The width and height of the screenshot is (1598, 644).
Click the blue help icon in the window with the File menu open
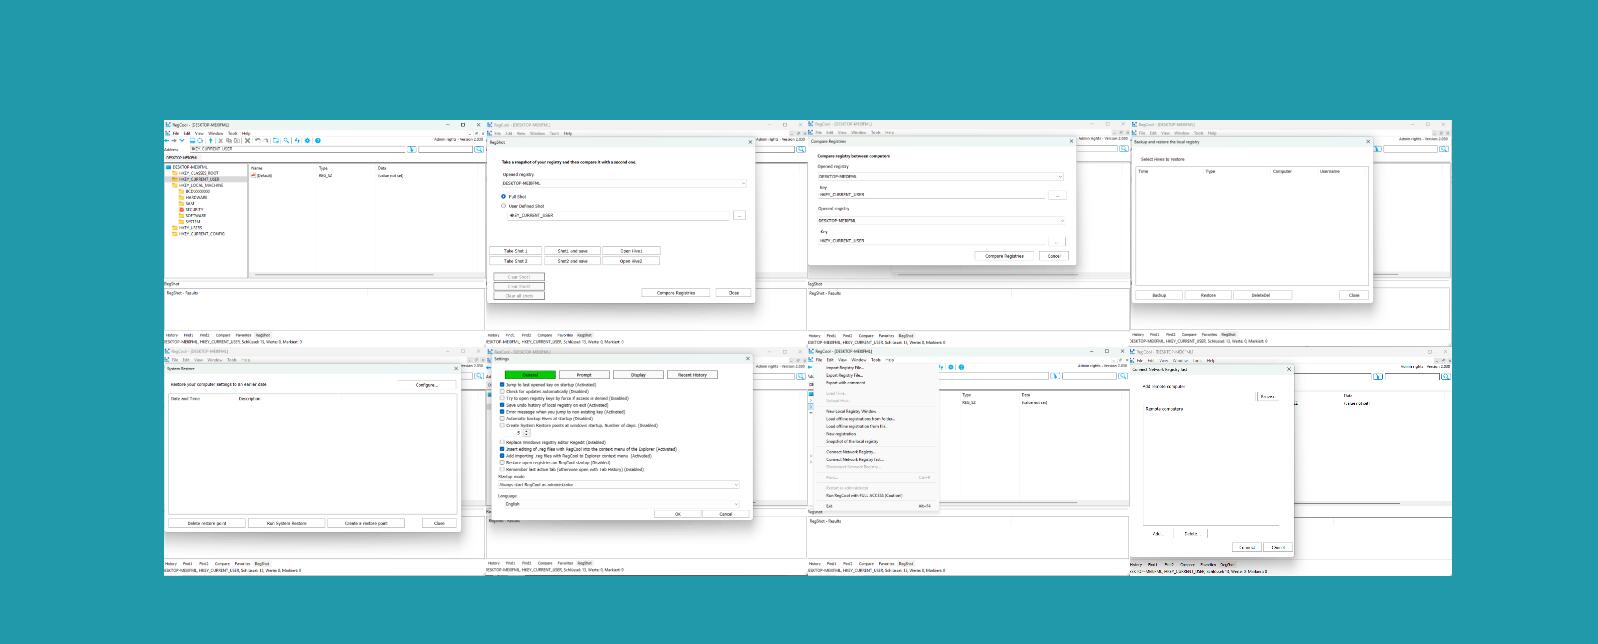point(961,367)
